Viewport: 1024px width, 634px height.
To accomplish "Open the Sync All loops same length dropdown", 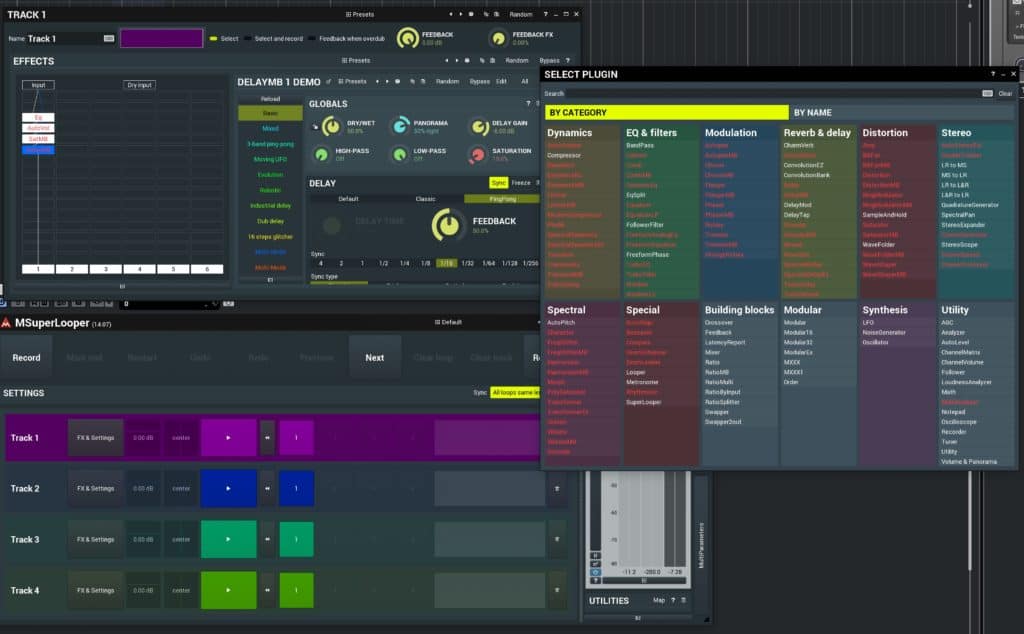I will [515, 392].
